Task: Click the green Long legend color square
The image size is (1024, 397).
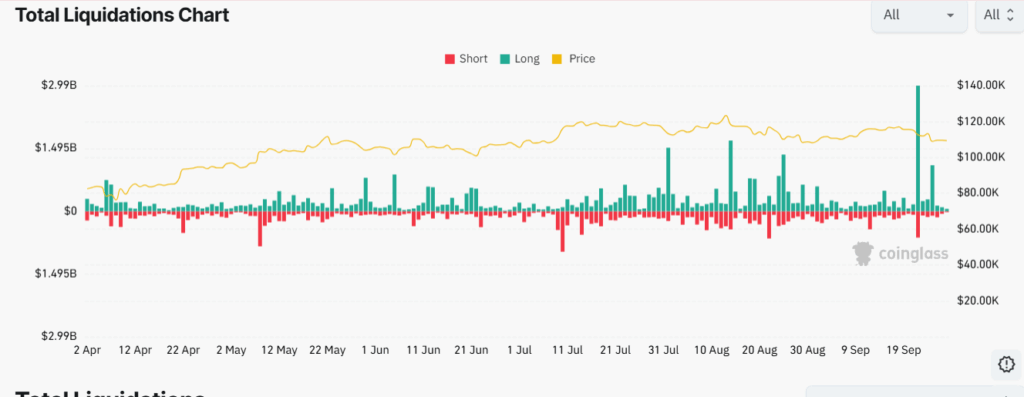Action: (x=505, y=59)
